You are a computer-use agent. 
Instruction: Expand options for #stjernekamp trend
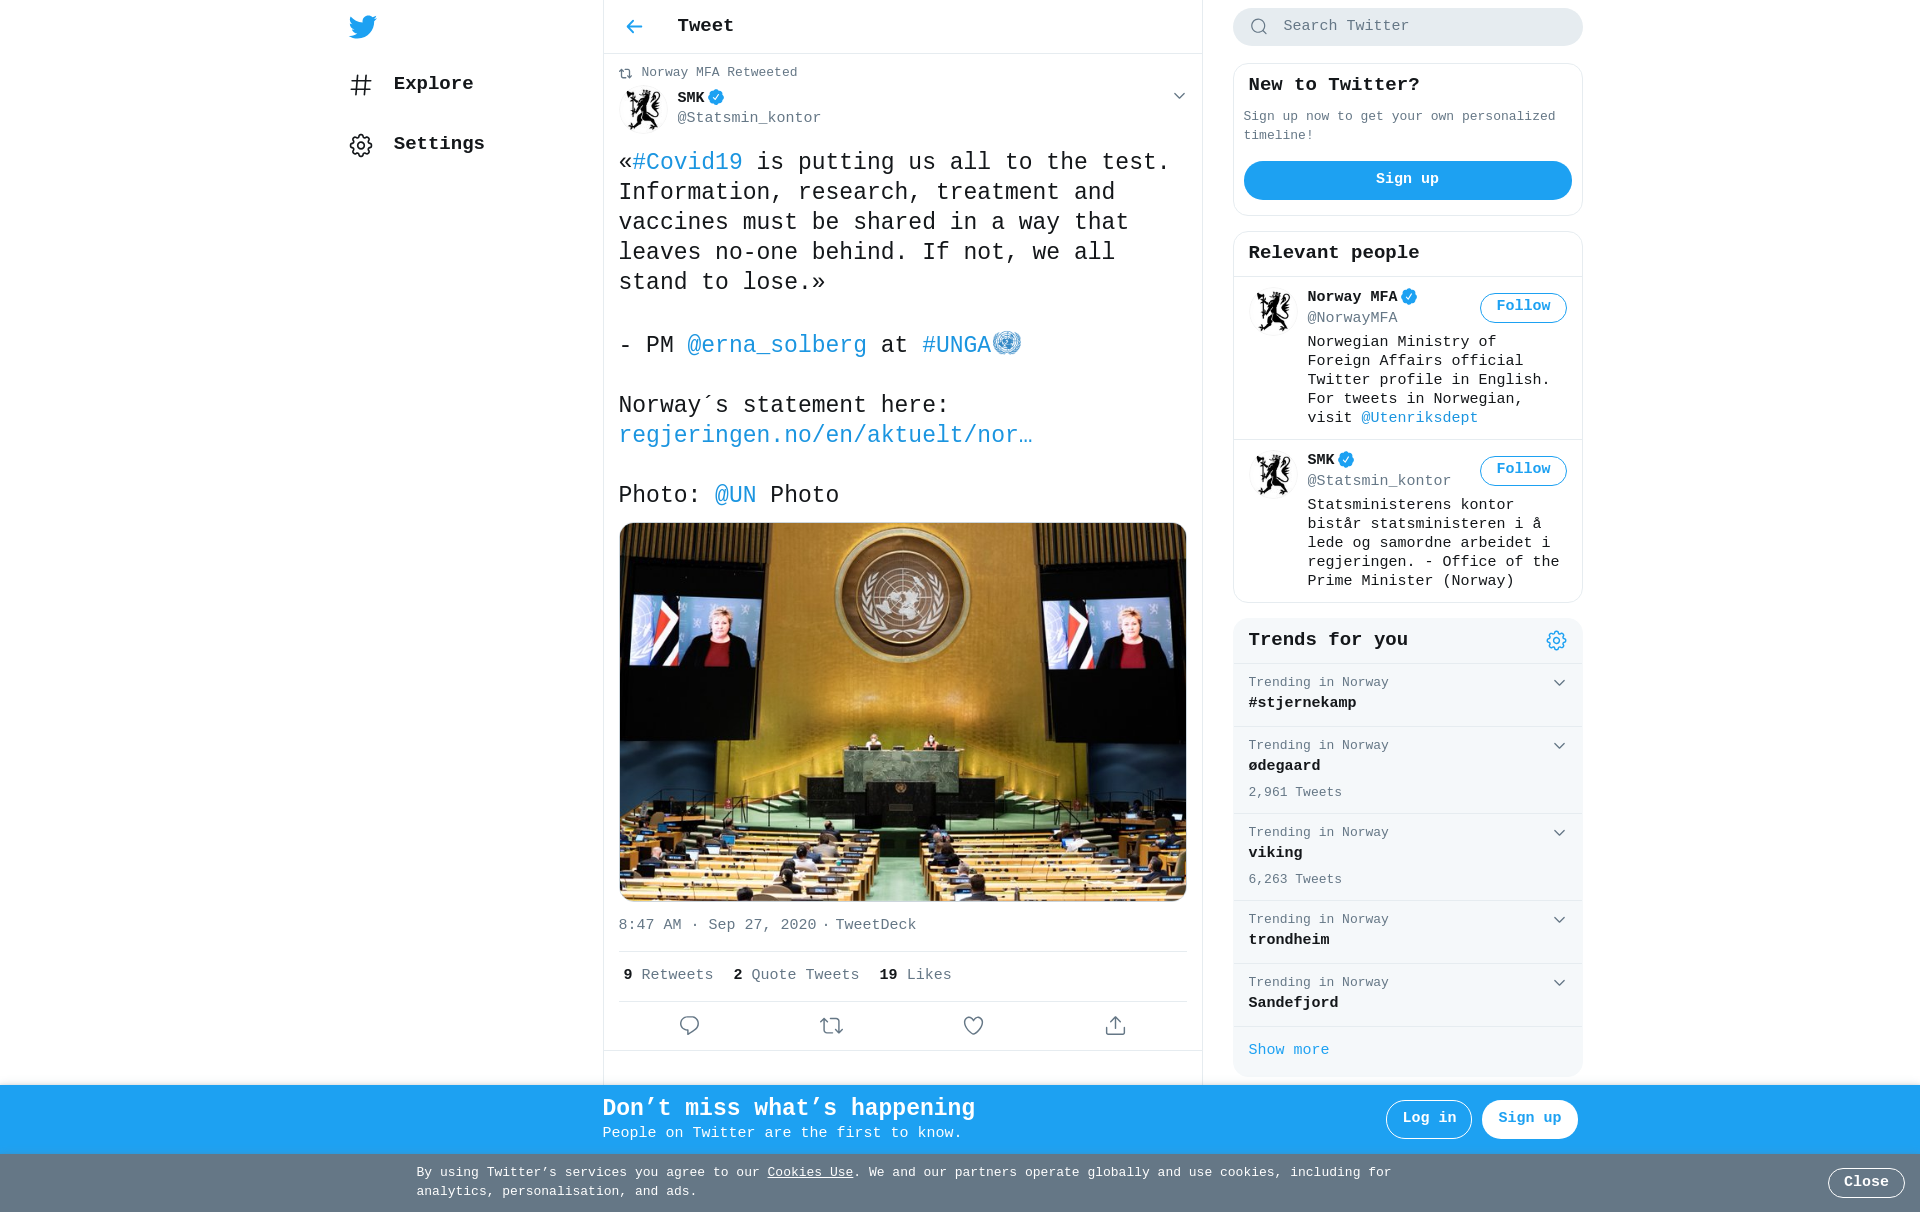click(1559, 683)
